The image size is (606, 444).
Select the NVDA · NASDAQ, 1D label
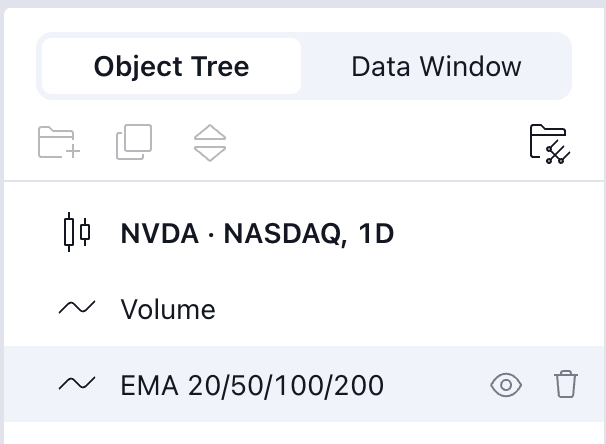[257, 234]
